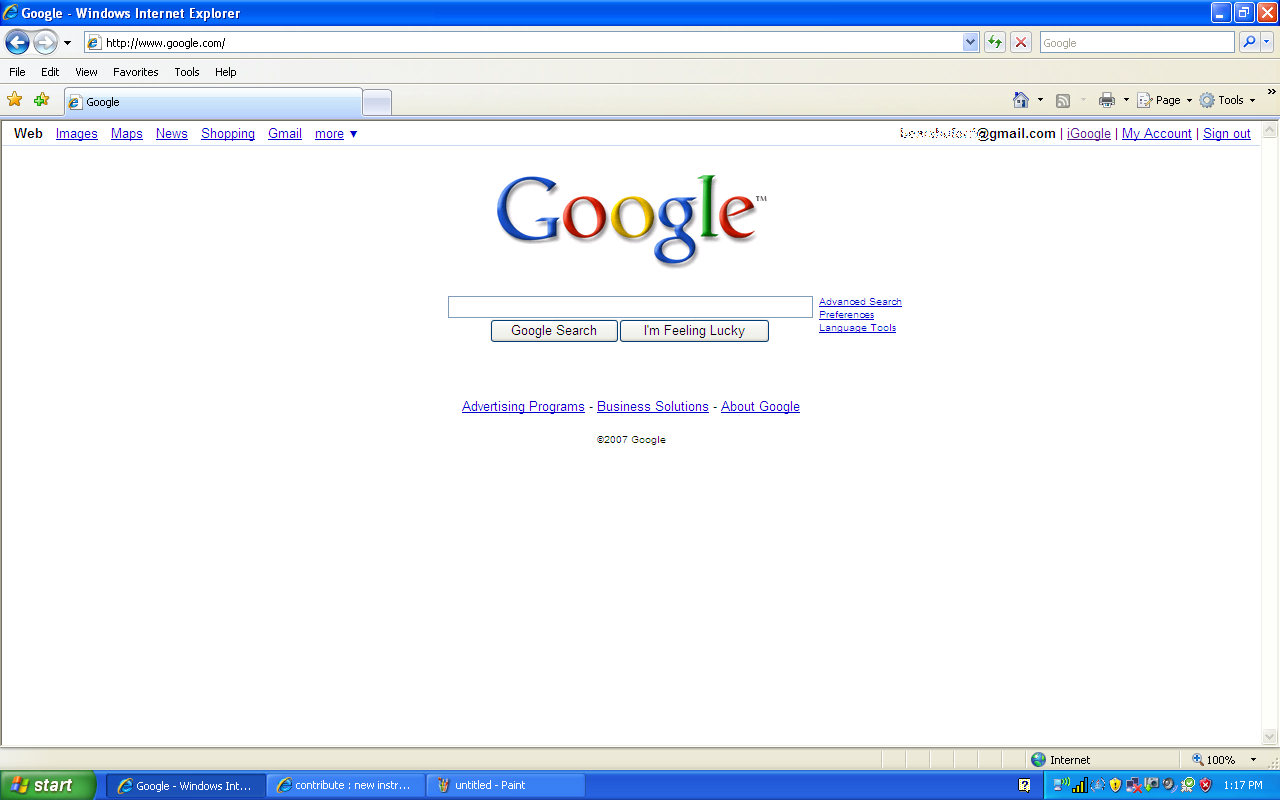Viewport: 1280px width, 800px height.
Task: Stop loading with the red X icon
Action: click(1021, 42)
